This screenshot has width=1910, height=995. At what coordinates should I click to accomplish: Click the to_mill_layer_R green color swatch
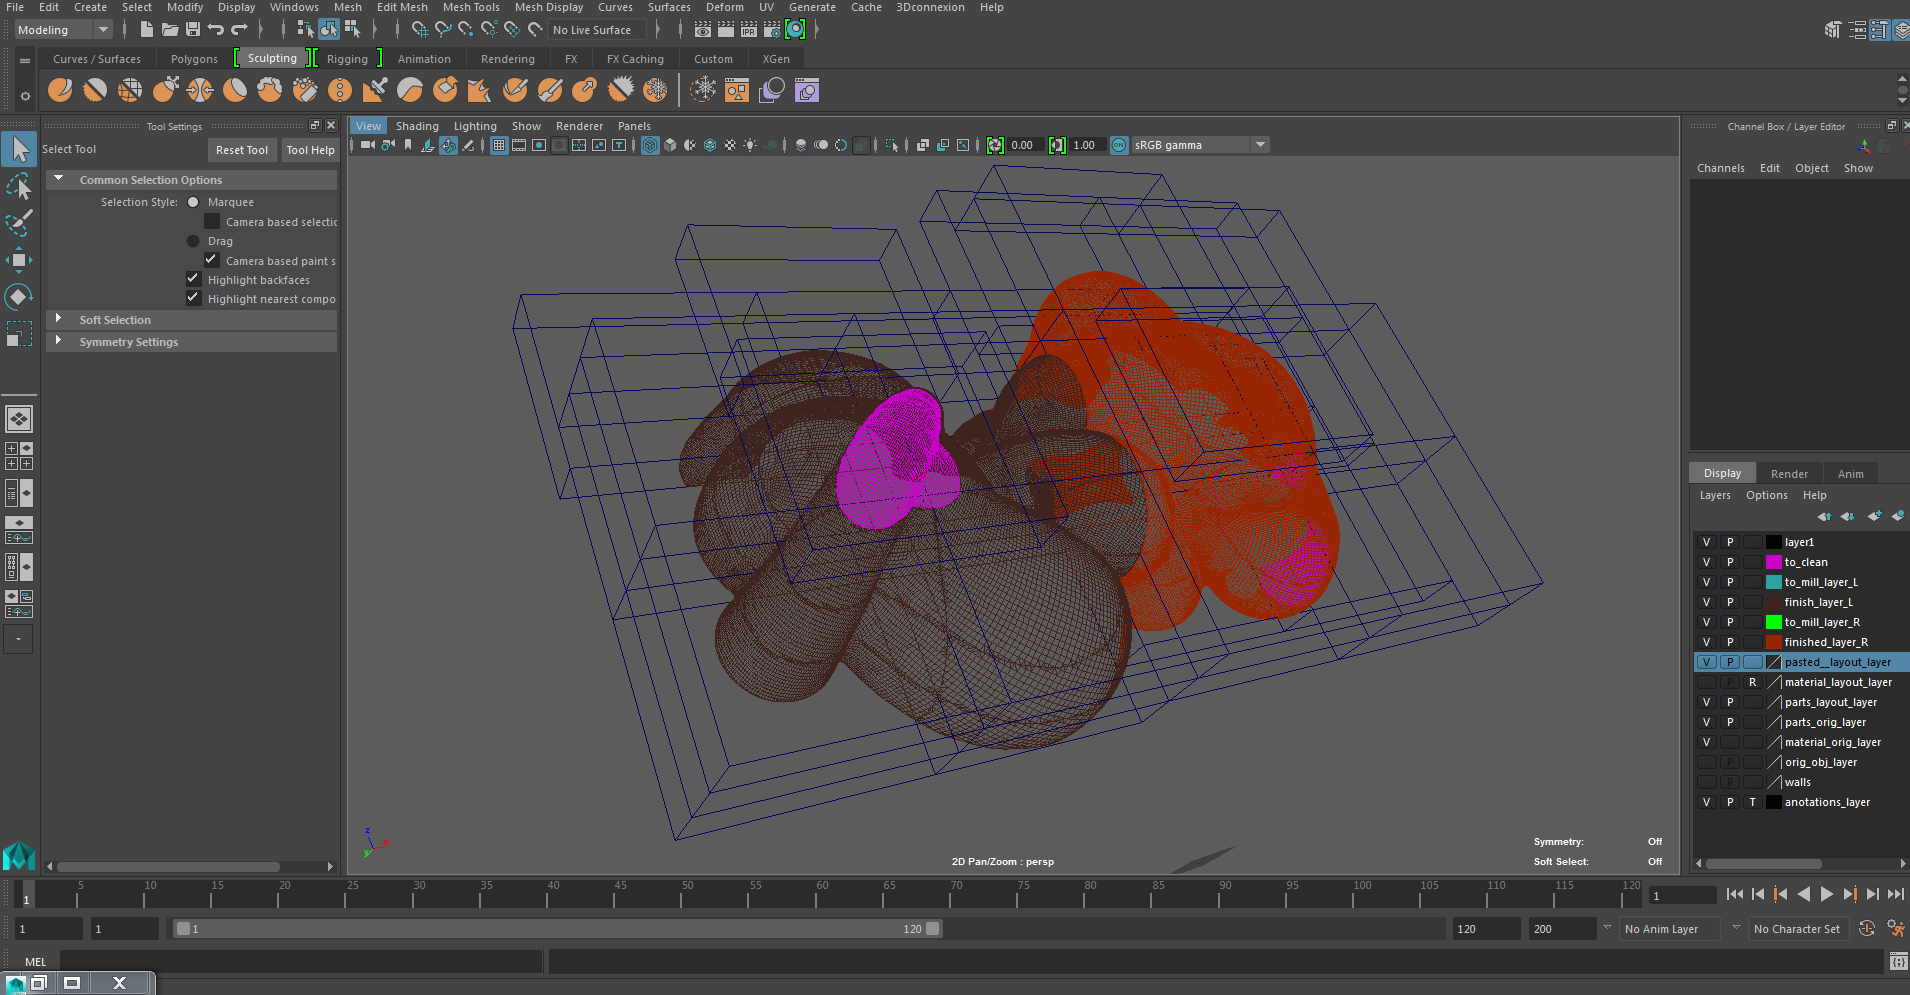click(1774, 622)
